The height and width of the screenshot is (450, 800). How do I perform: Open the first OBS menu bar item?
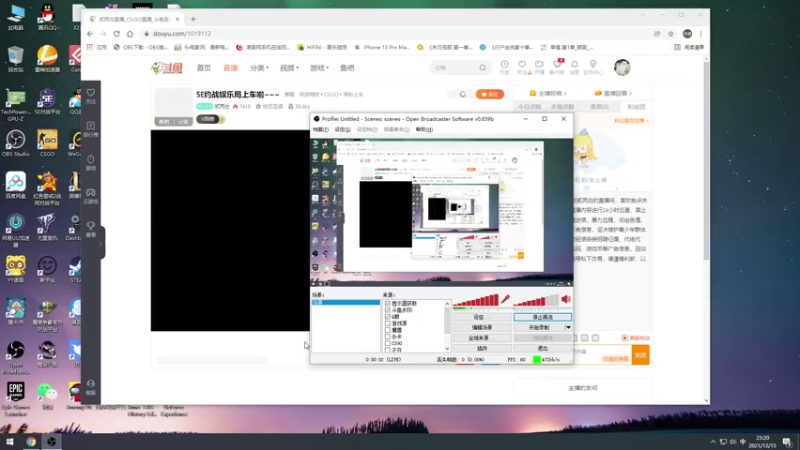[320, 130]
